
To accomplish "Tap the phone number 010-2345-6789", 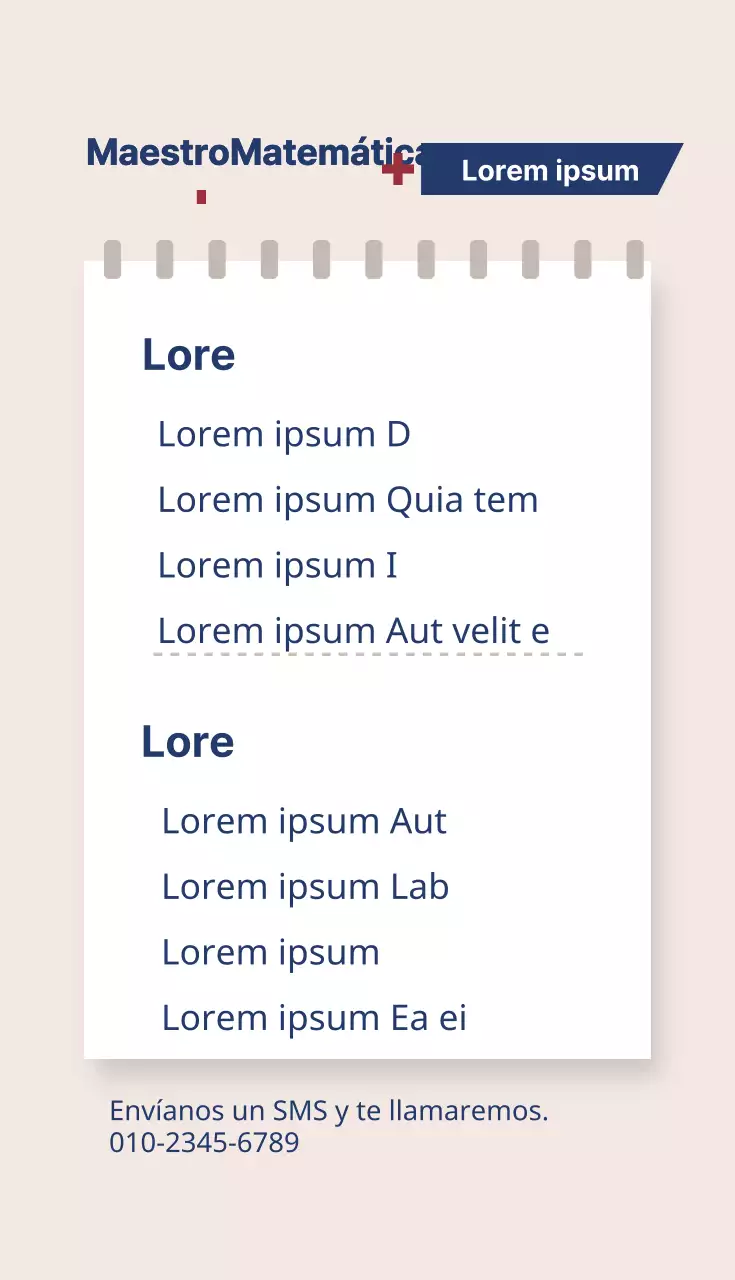I will (204, 1142).
